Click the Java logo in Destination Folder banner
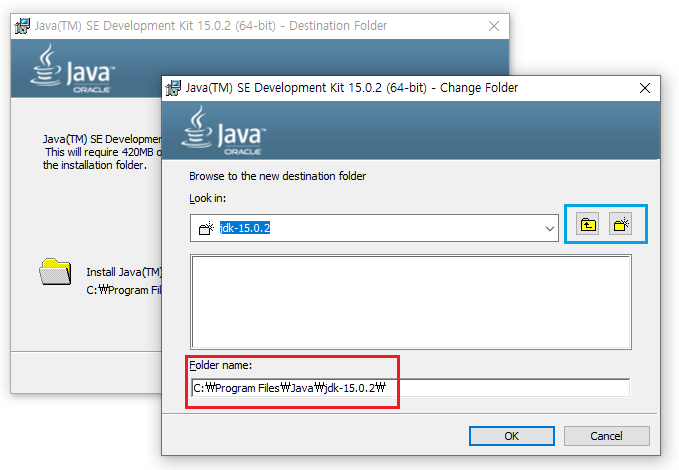 [x=72, y=68]
